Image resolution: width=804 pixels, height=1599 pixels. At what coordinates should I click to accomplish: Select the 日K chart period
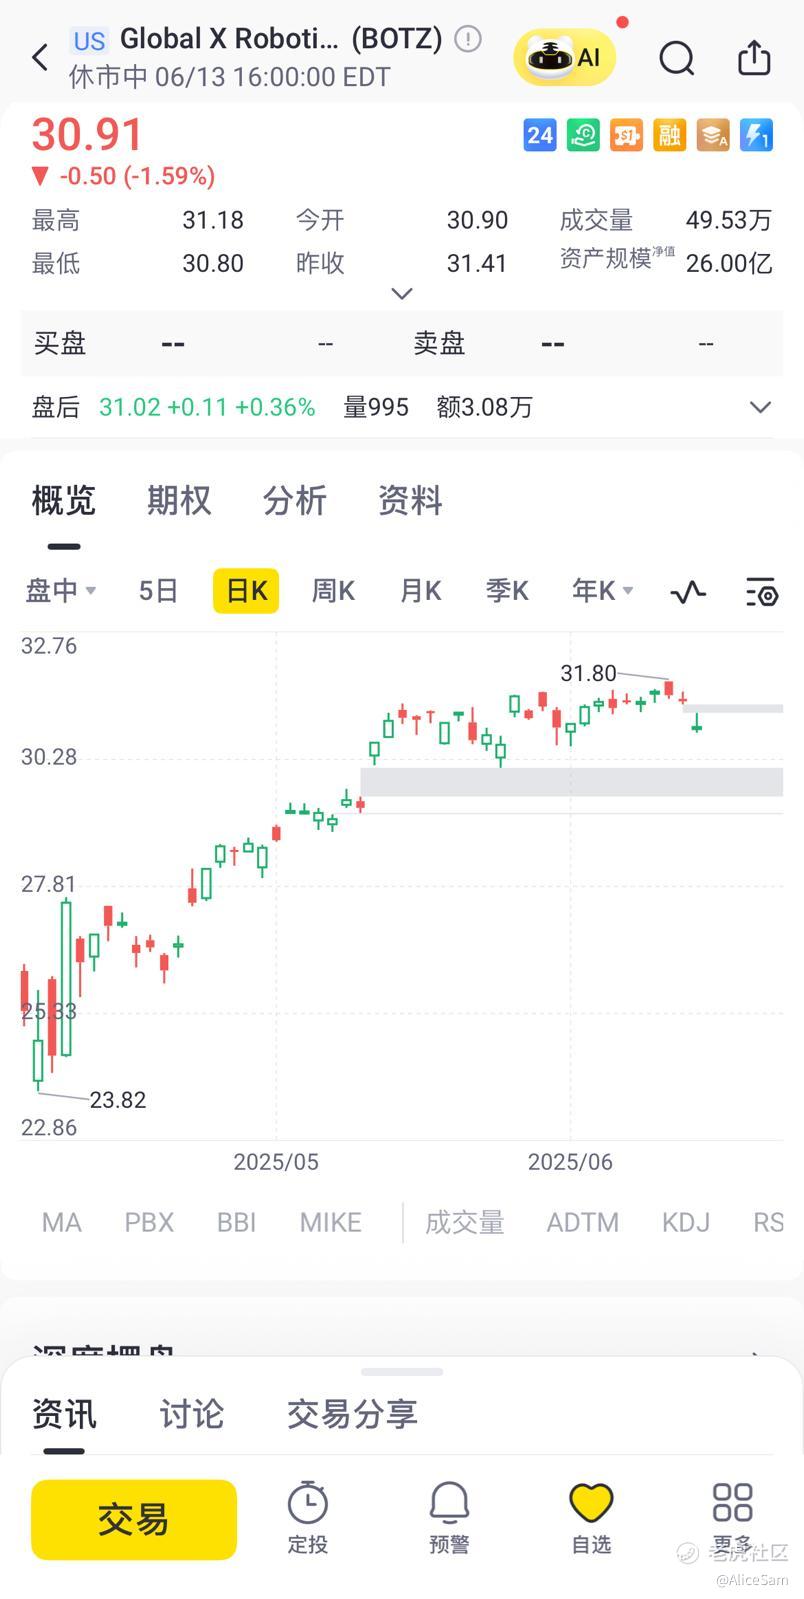point(246,591)
